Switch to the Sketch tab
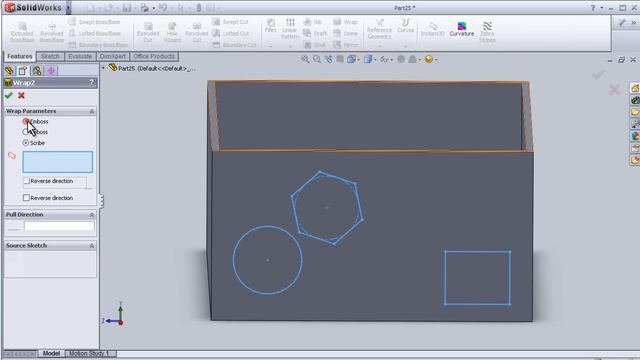 [50, 57]
